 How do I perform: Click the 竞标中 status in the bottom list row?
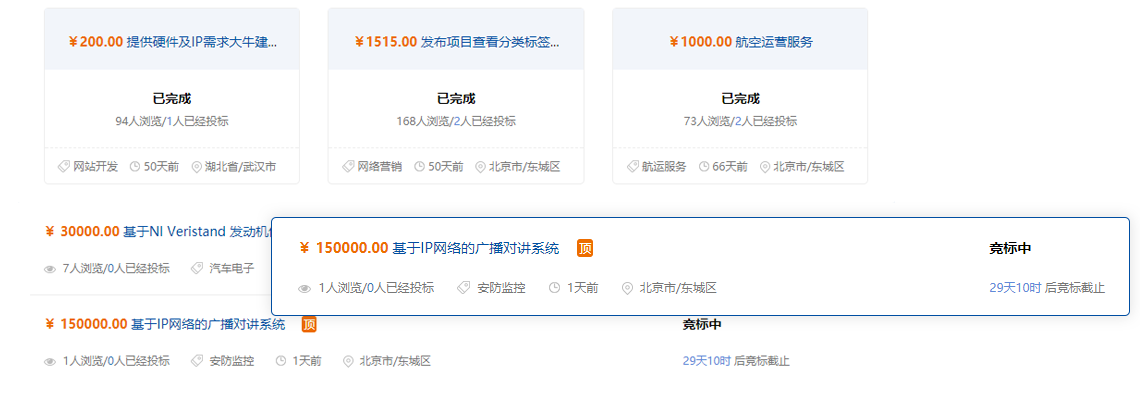coord(702,324)
